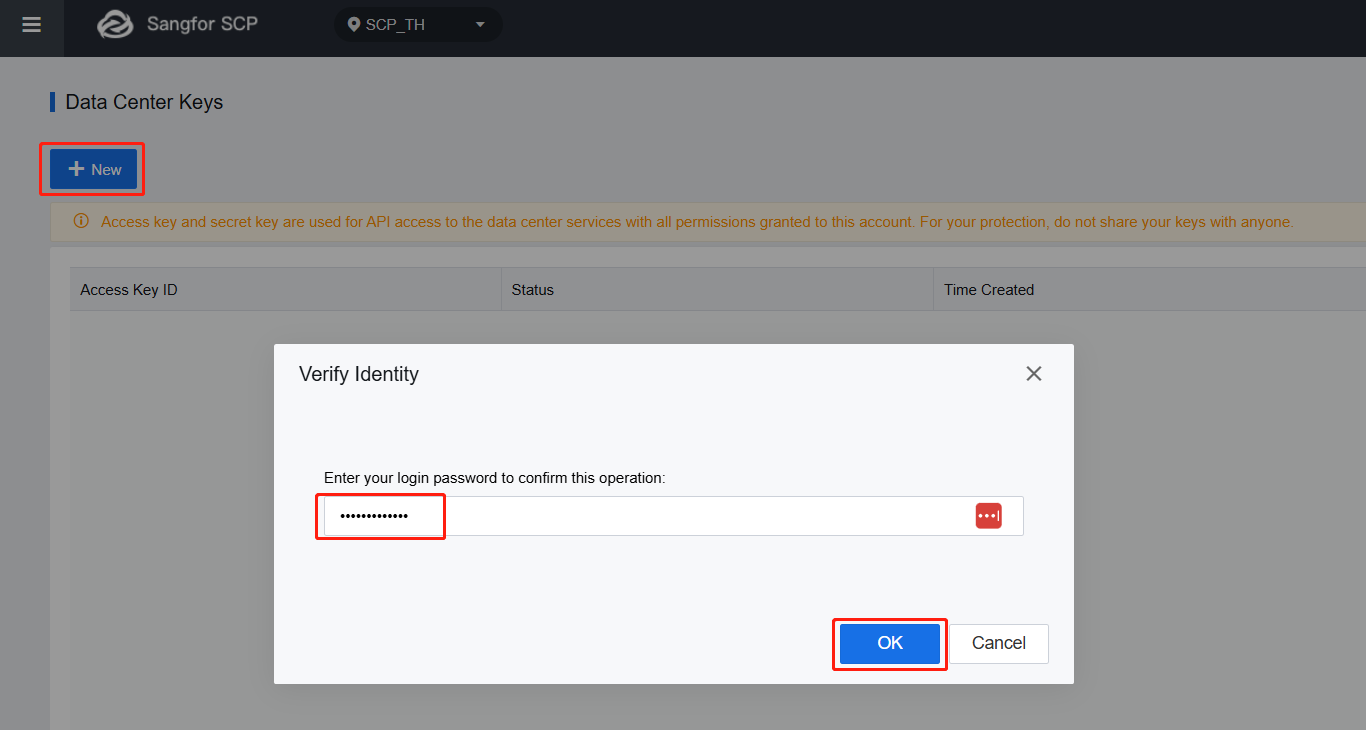Open the hamburger navigation menu
The height and width of the screenshot is (730, 1366).
[x=31, y=25]
